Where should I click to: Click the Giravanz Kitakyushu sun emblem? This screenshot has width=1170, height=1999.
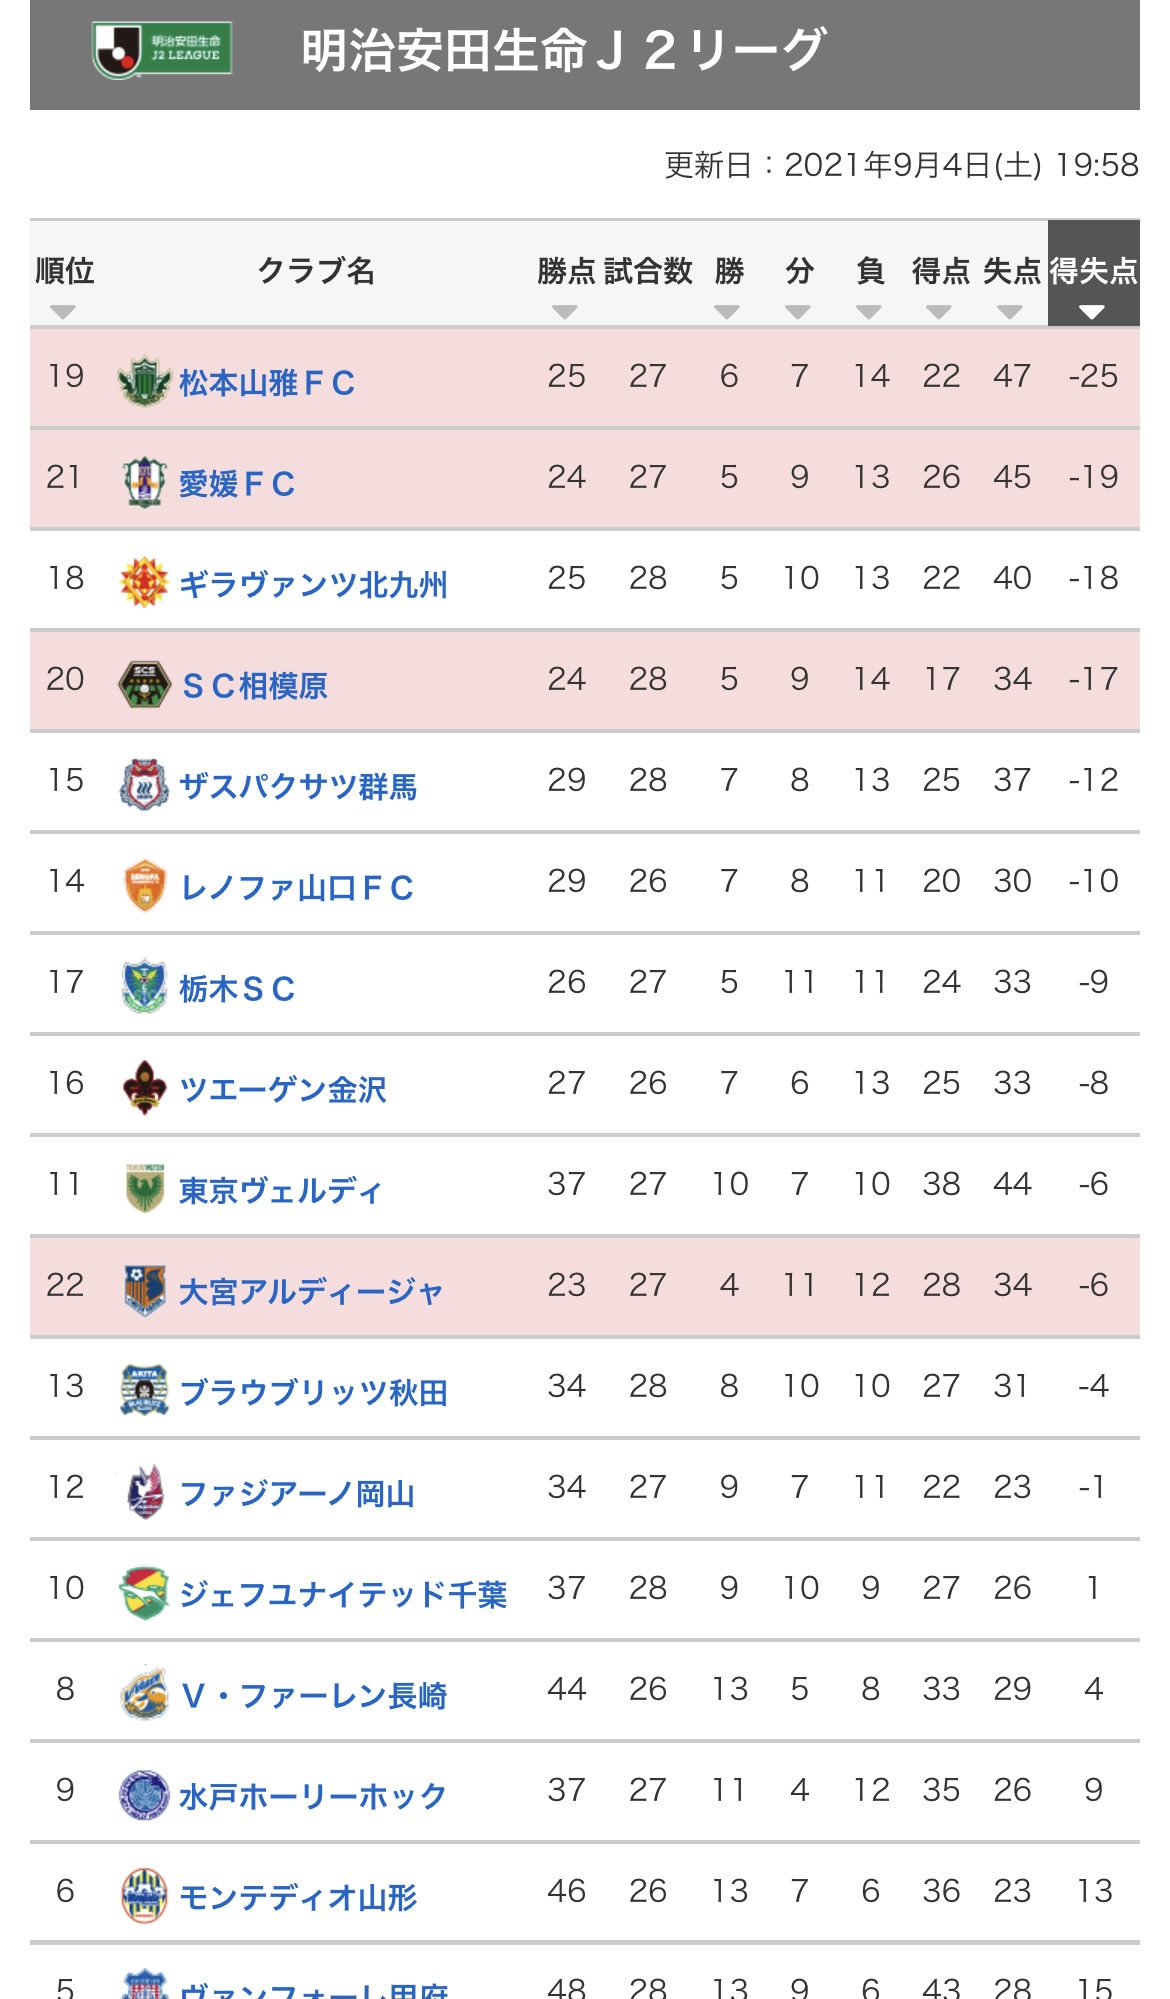[x=144, y=583]
